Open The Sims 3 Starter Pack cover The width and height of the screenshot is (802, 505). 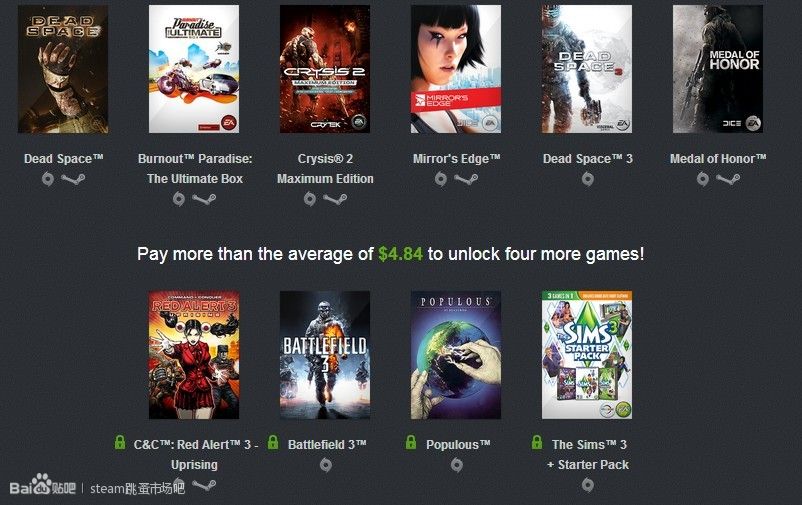pyautogui.click(x=587, y=355)
